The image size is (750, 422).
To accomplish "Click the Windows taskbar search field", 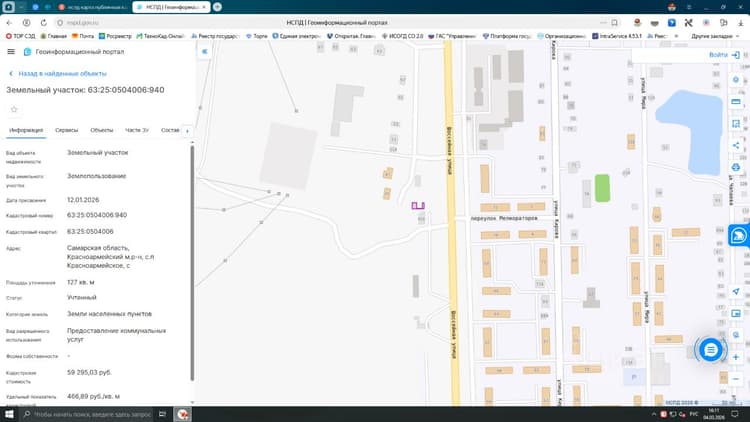I will (87, 414).
